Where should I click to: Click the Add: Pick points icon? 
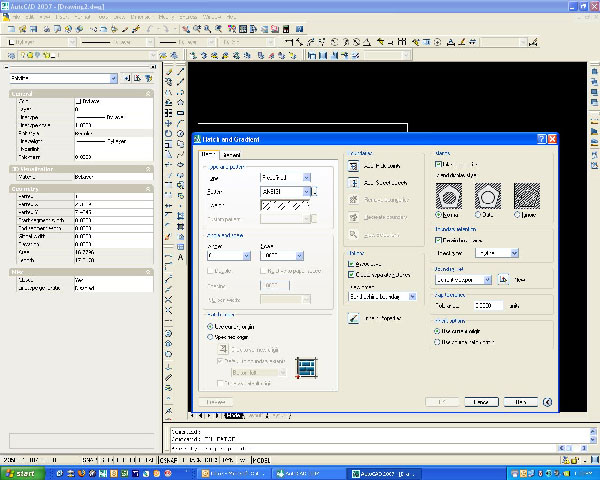pos(353,167)
